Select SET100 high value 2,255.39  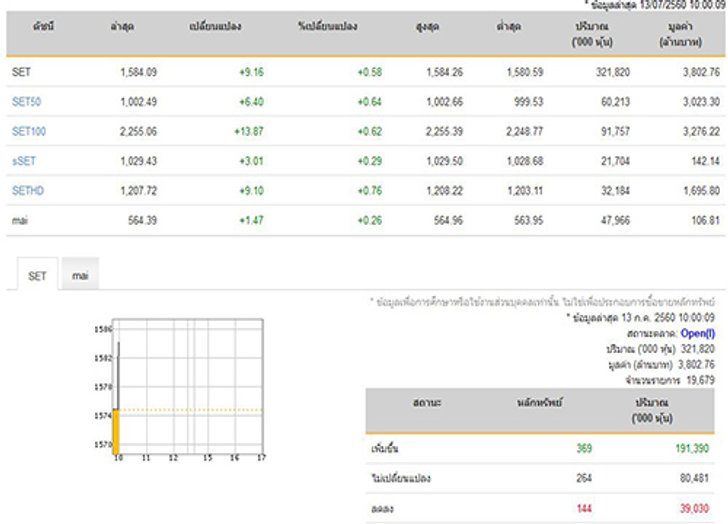[444, 131]
